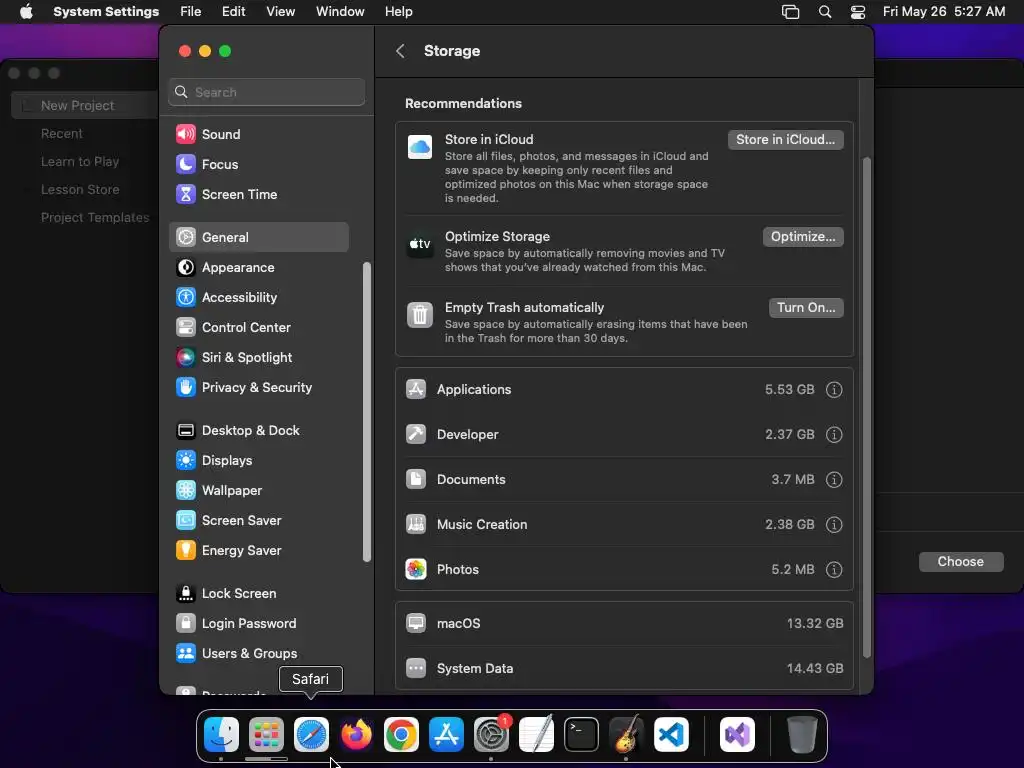Viewport: 1024px width, 768px height.
Task: Open GarageBand from the Dock
Action: point(626,735)
